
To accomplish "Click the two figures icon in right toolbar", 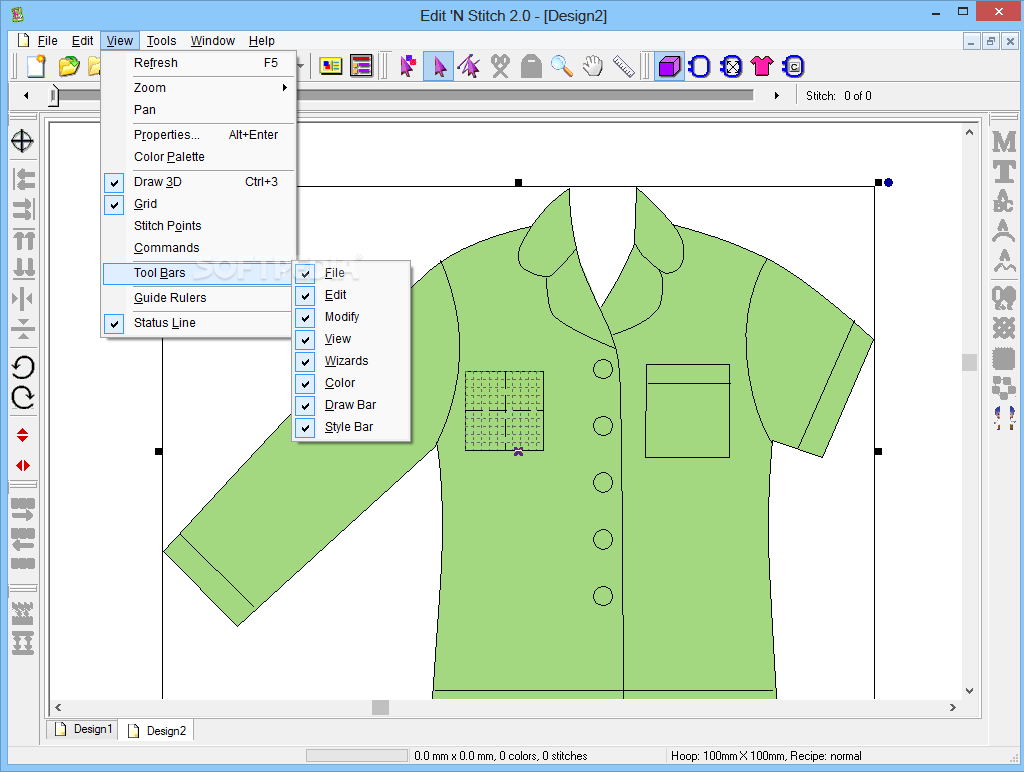I will tap(1004, 418).
